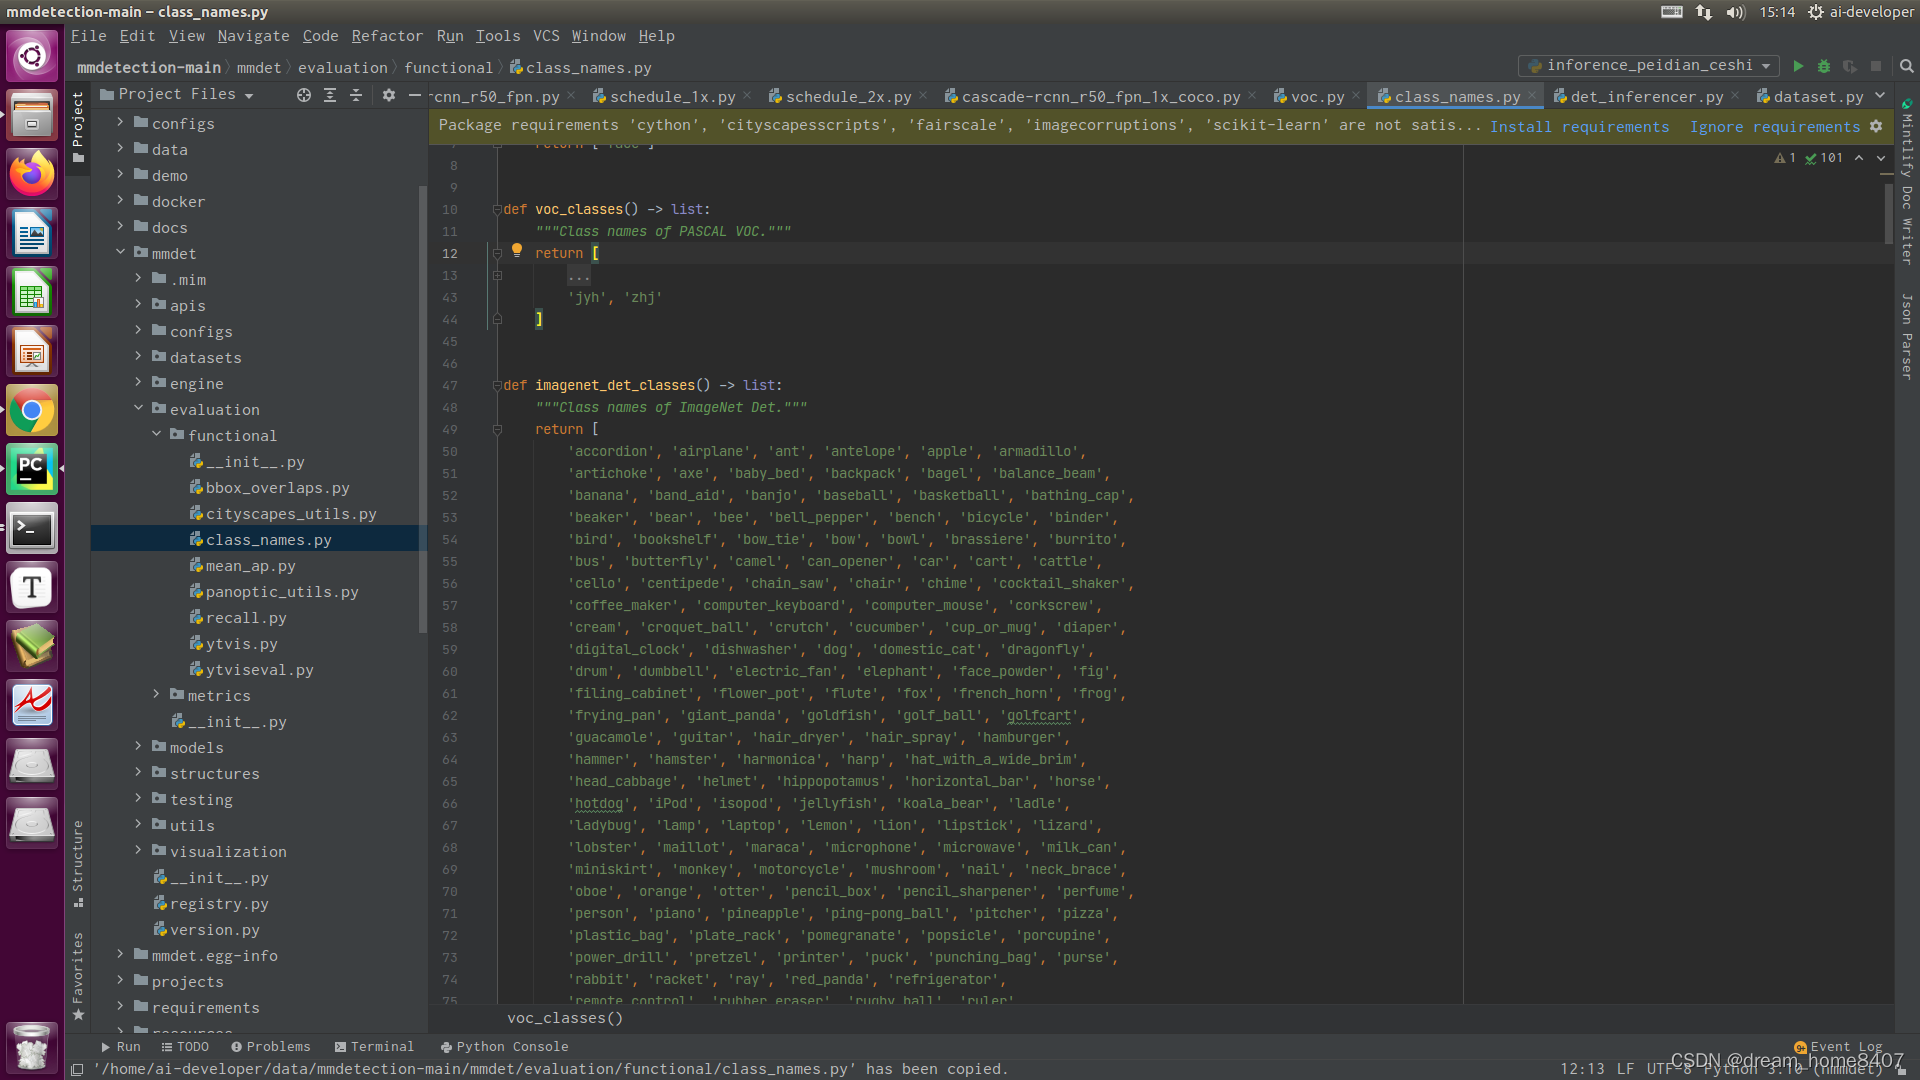
Task: Toggle line 44 code folding arrow
Action: tap(498, 319)
